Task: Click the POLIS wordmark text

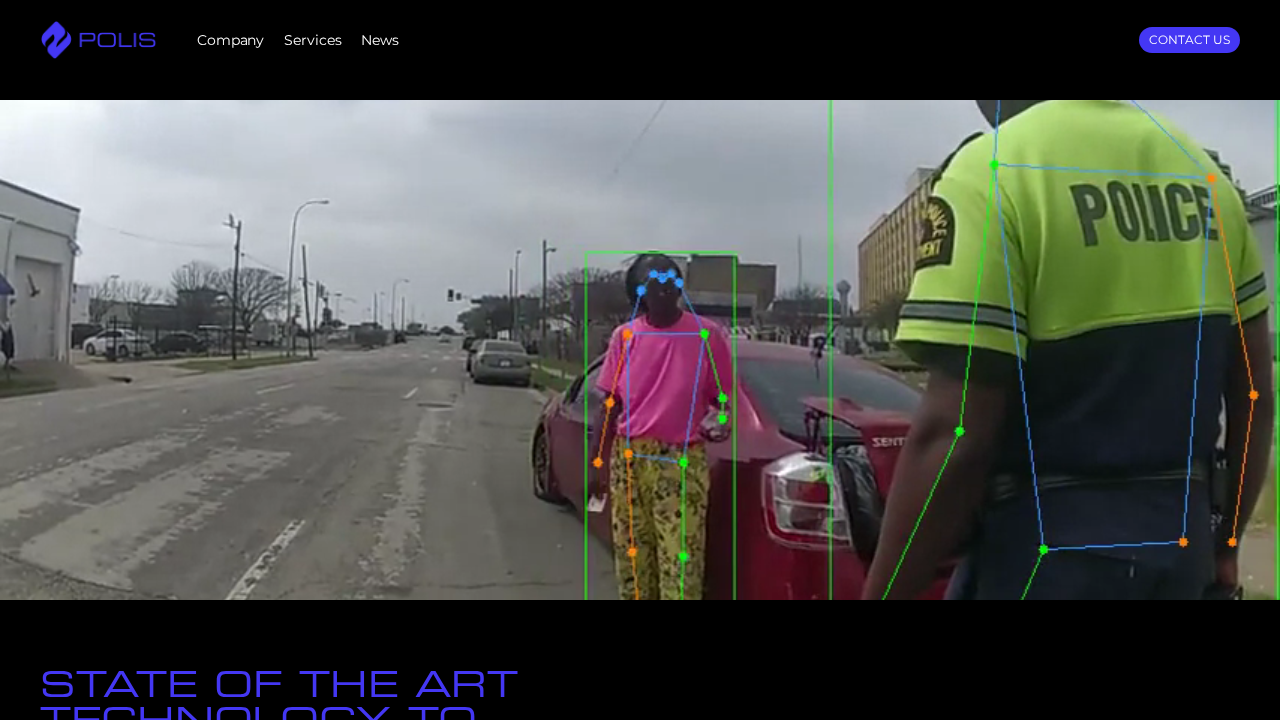Action: (x=117, y=41)
